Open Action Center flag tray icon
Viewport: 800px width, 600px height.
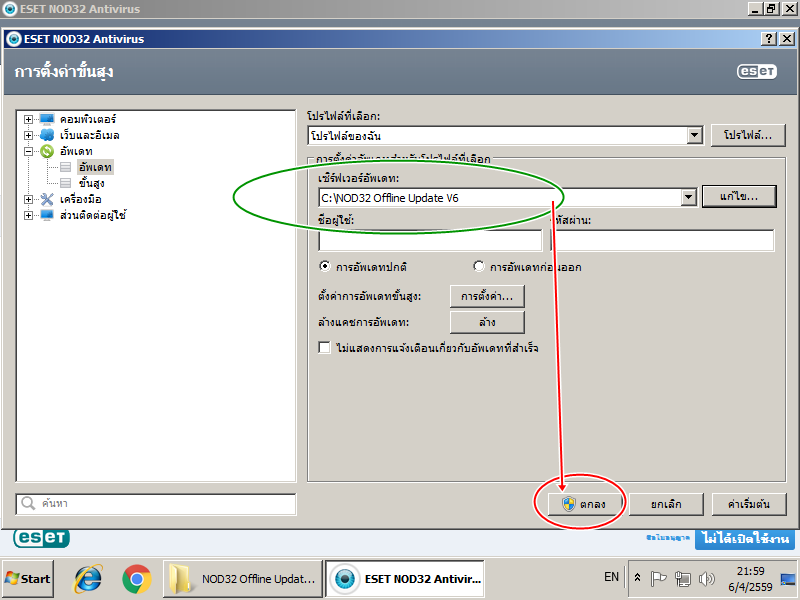click(659, 579)
